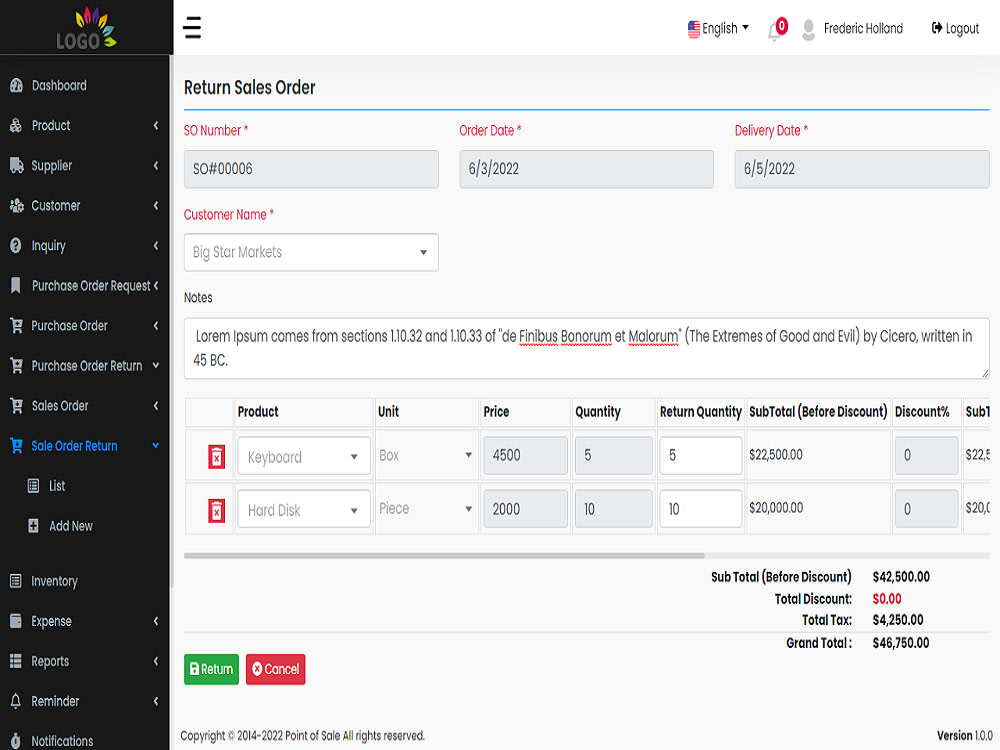Delete the Keyboard row with trash icon
The width and height of the screenshot is (1000, 750).
click(x=216, y=457)
